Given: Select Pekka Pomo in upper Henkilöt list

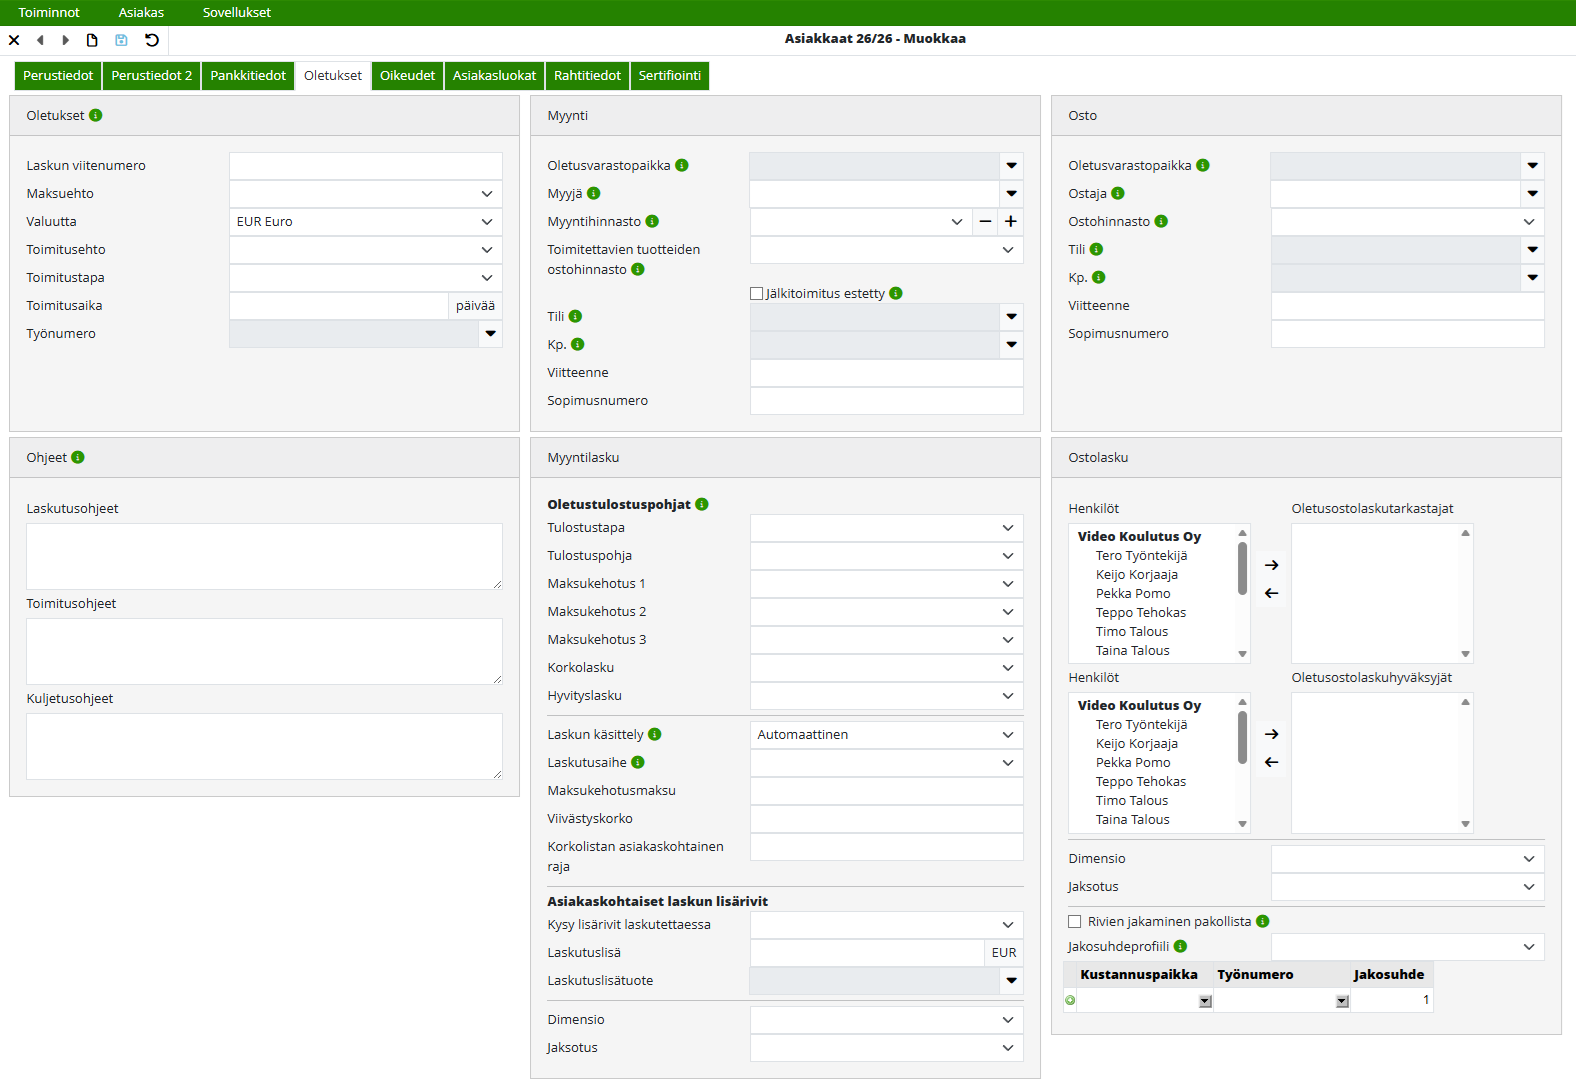Looking at the screenshot, I should point(1133,594).
